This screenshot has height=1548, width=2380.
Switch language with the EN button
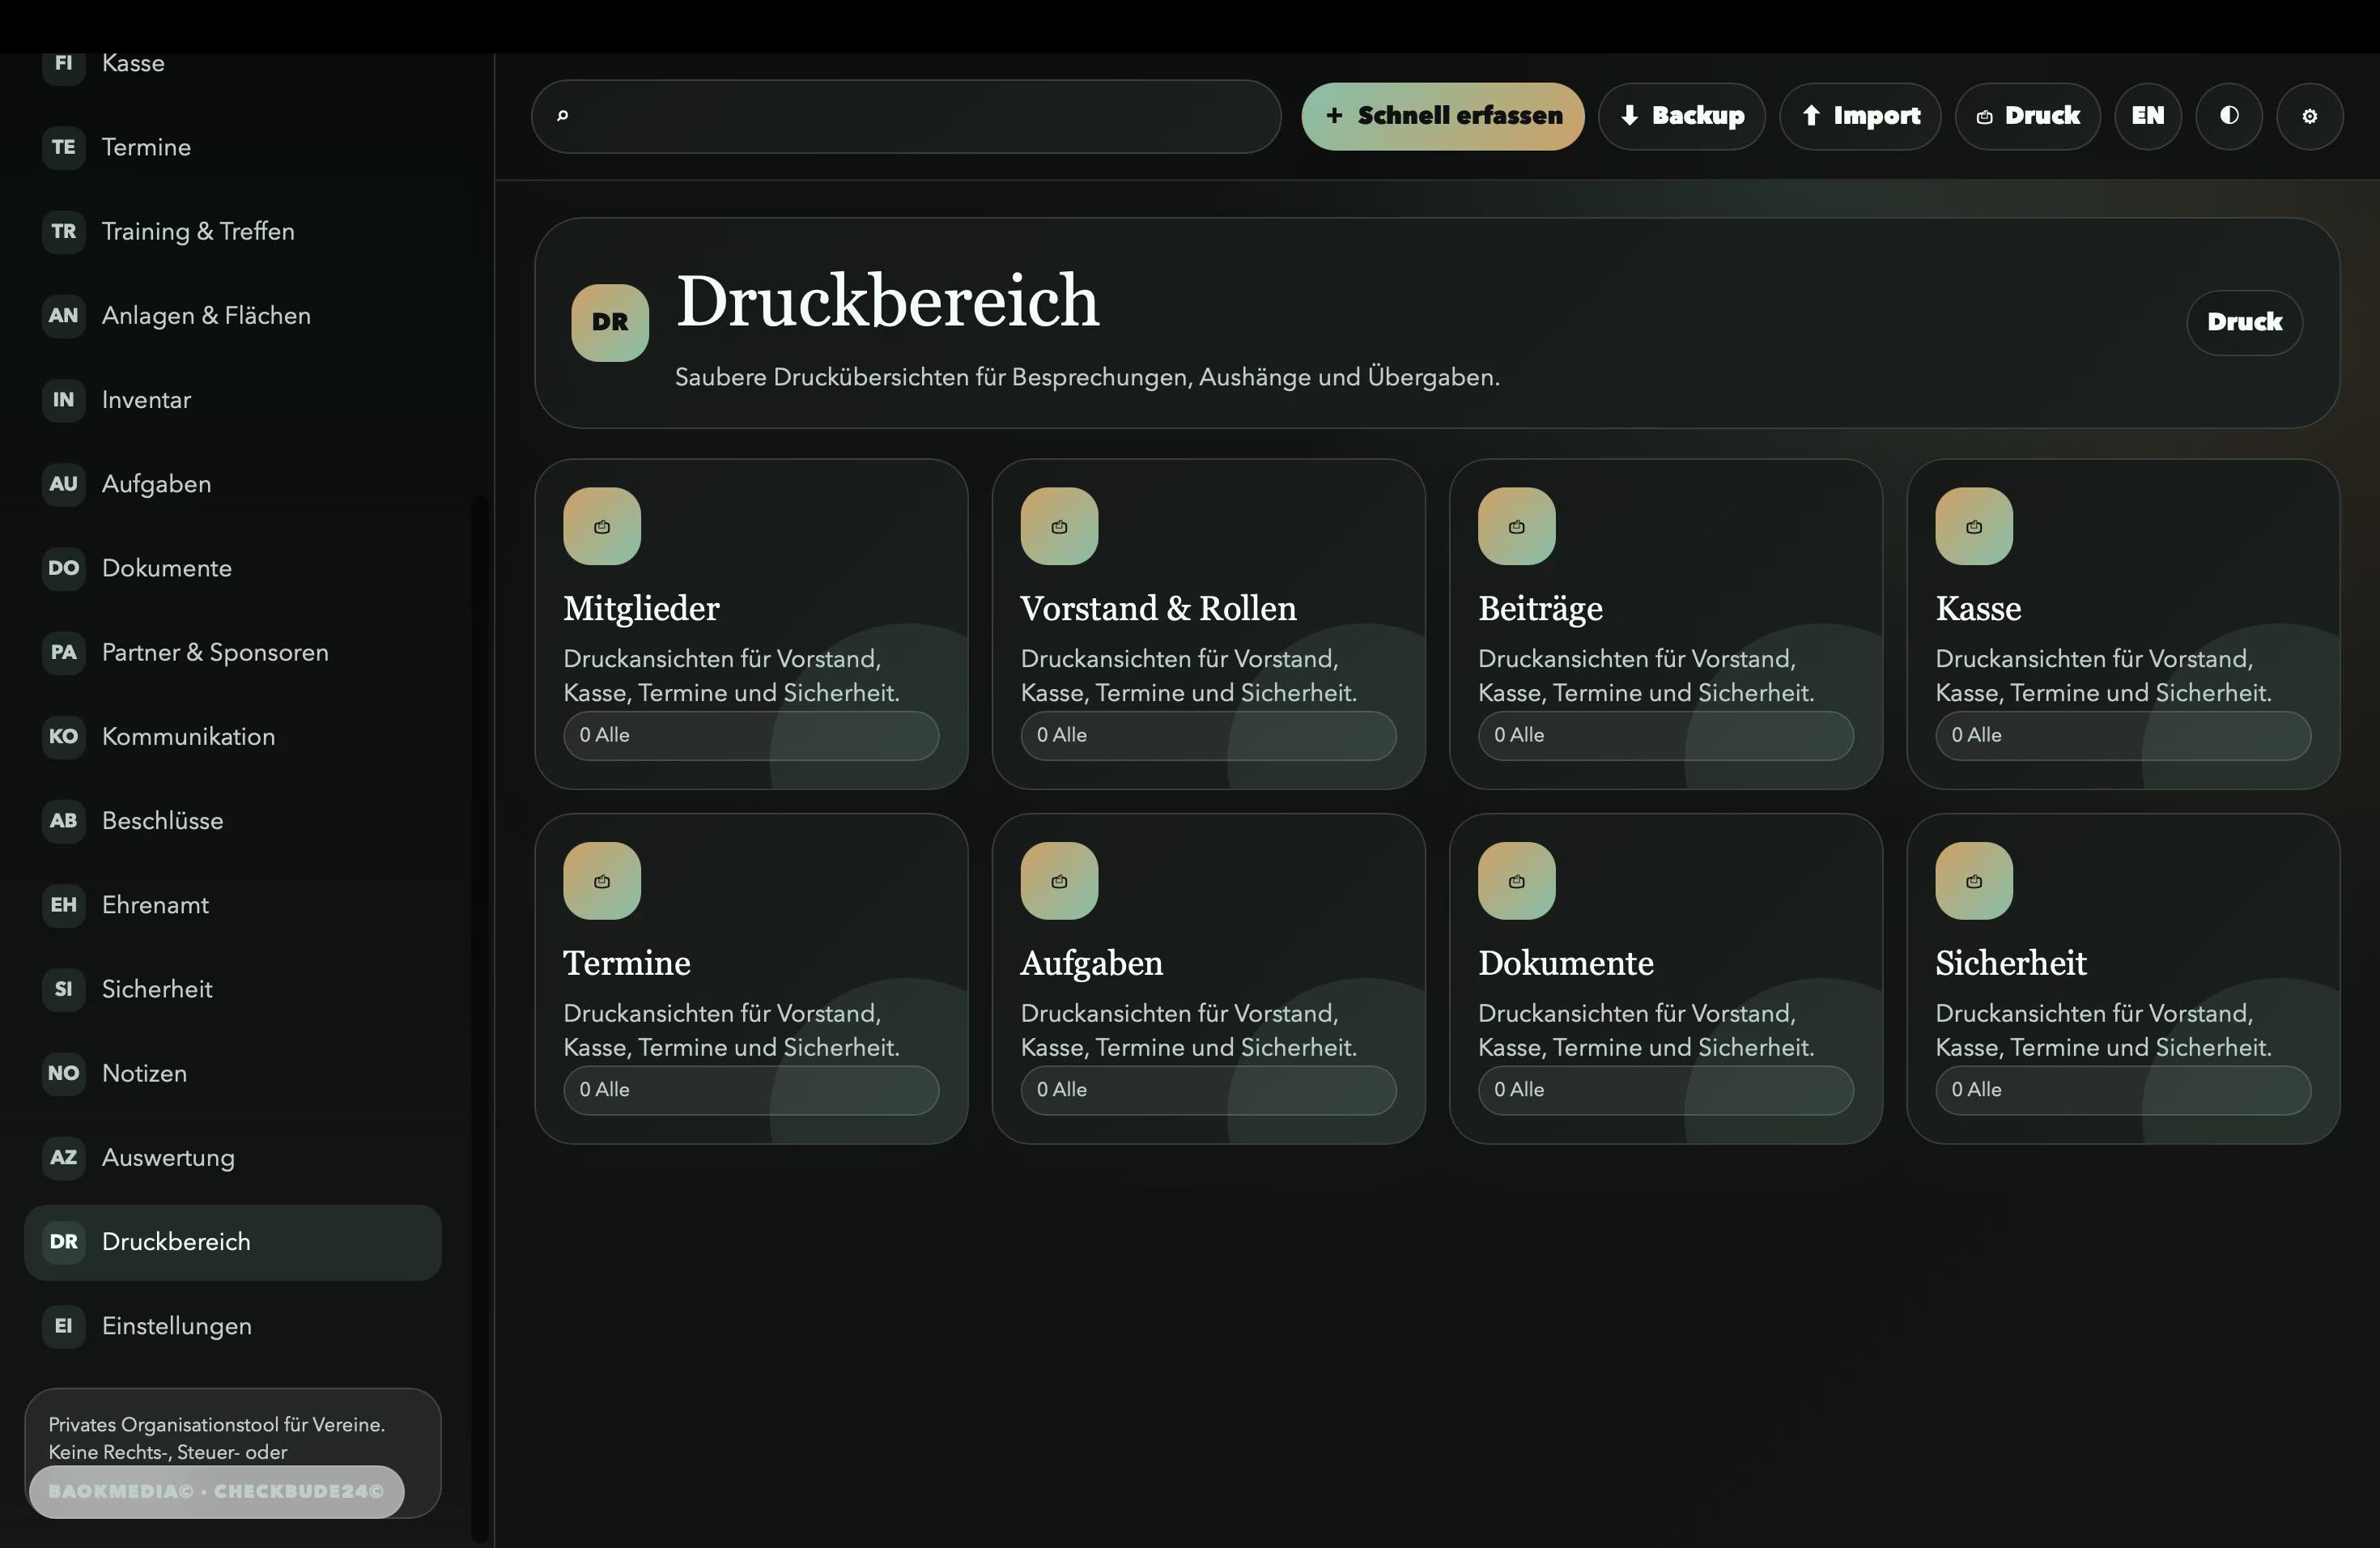2148,116
